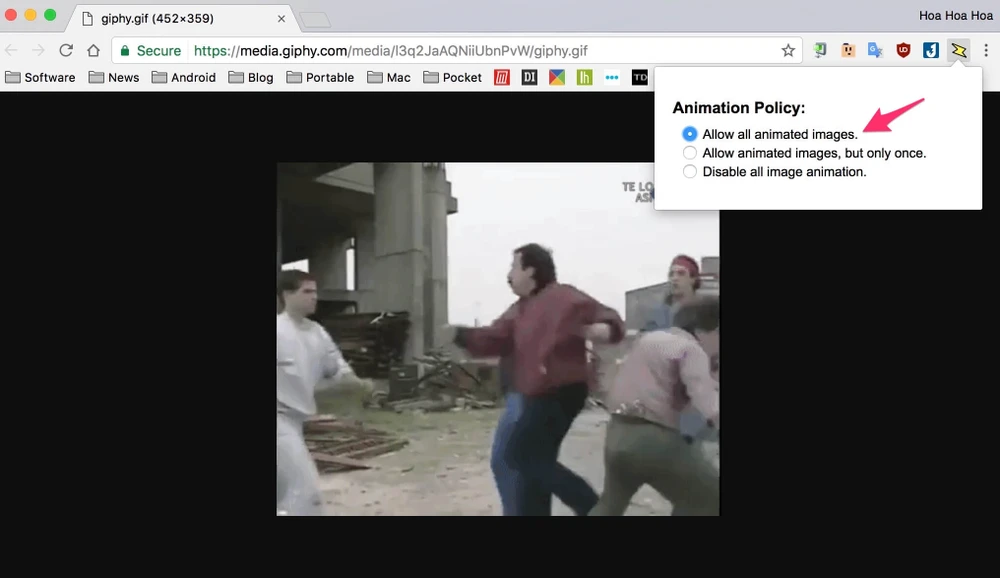Screen dimensions: 1000x578
Task: Open a new tab next to giphy.gif
Action: pyautogui.click(x=314, y=19)
